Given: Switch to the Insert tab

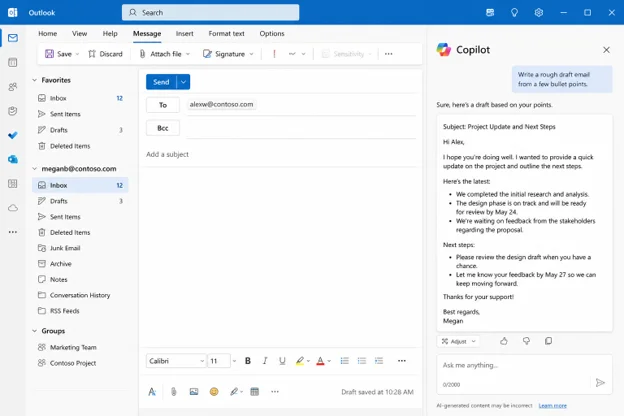Looking at the screenshot, I should tap(185, 33).
